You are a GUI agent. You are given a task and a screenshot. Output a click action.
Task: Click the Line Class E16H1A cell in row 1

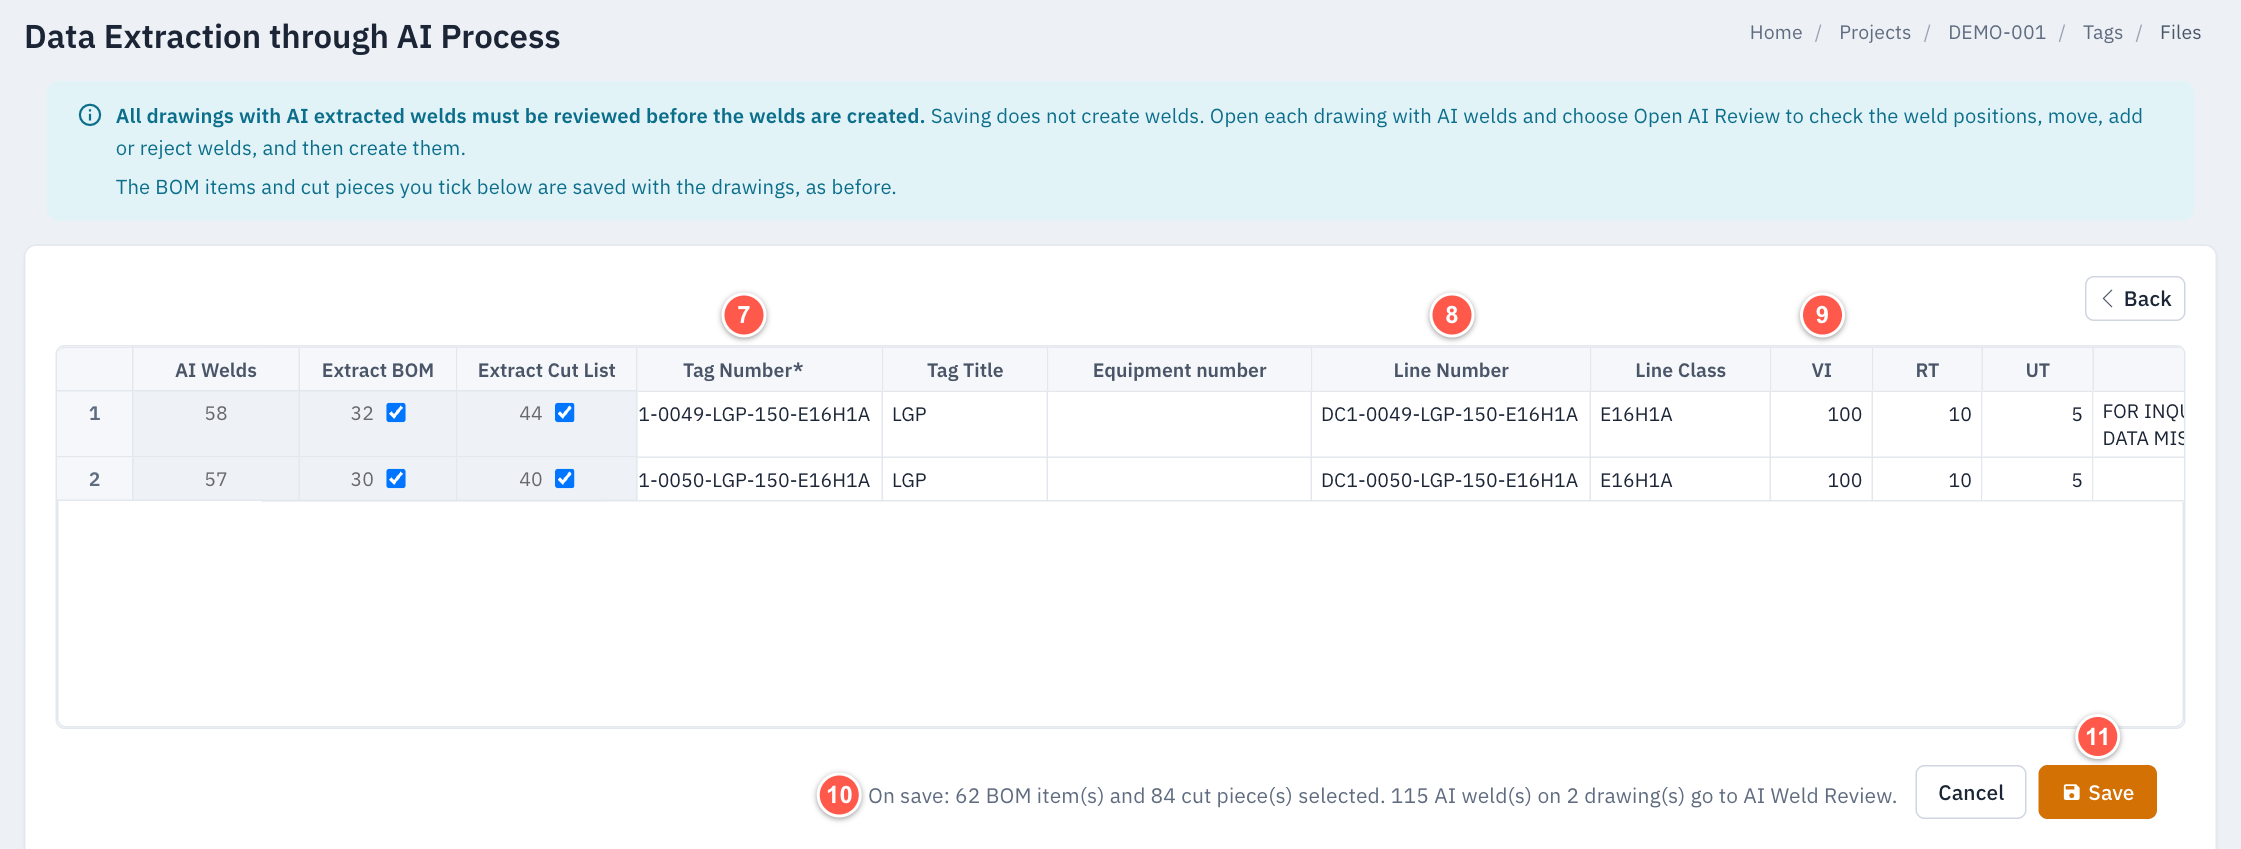(1681, 424)
